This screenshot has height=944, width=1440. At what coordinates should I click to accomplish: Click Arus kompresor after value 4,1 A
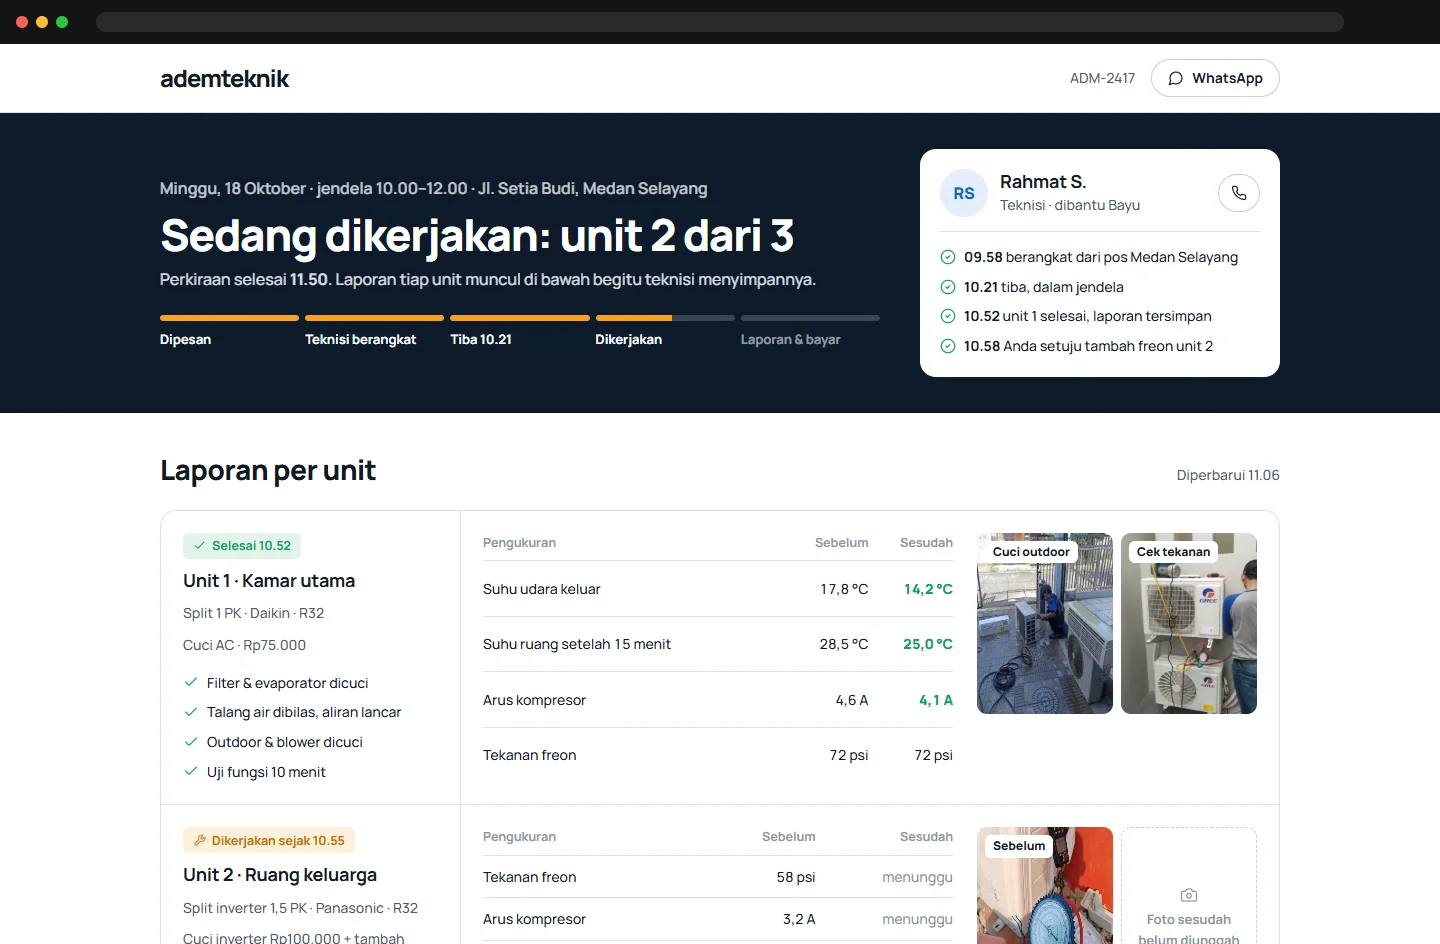(x=936, y=700)
